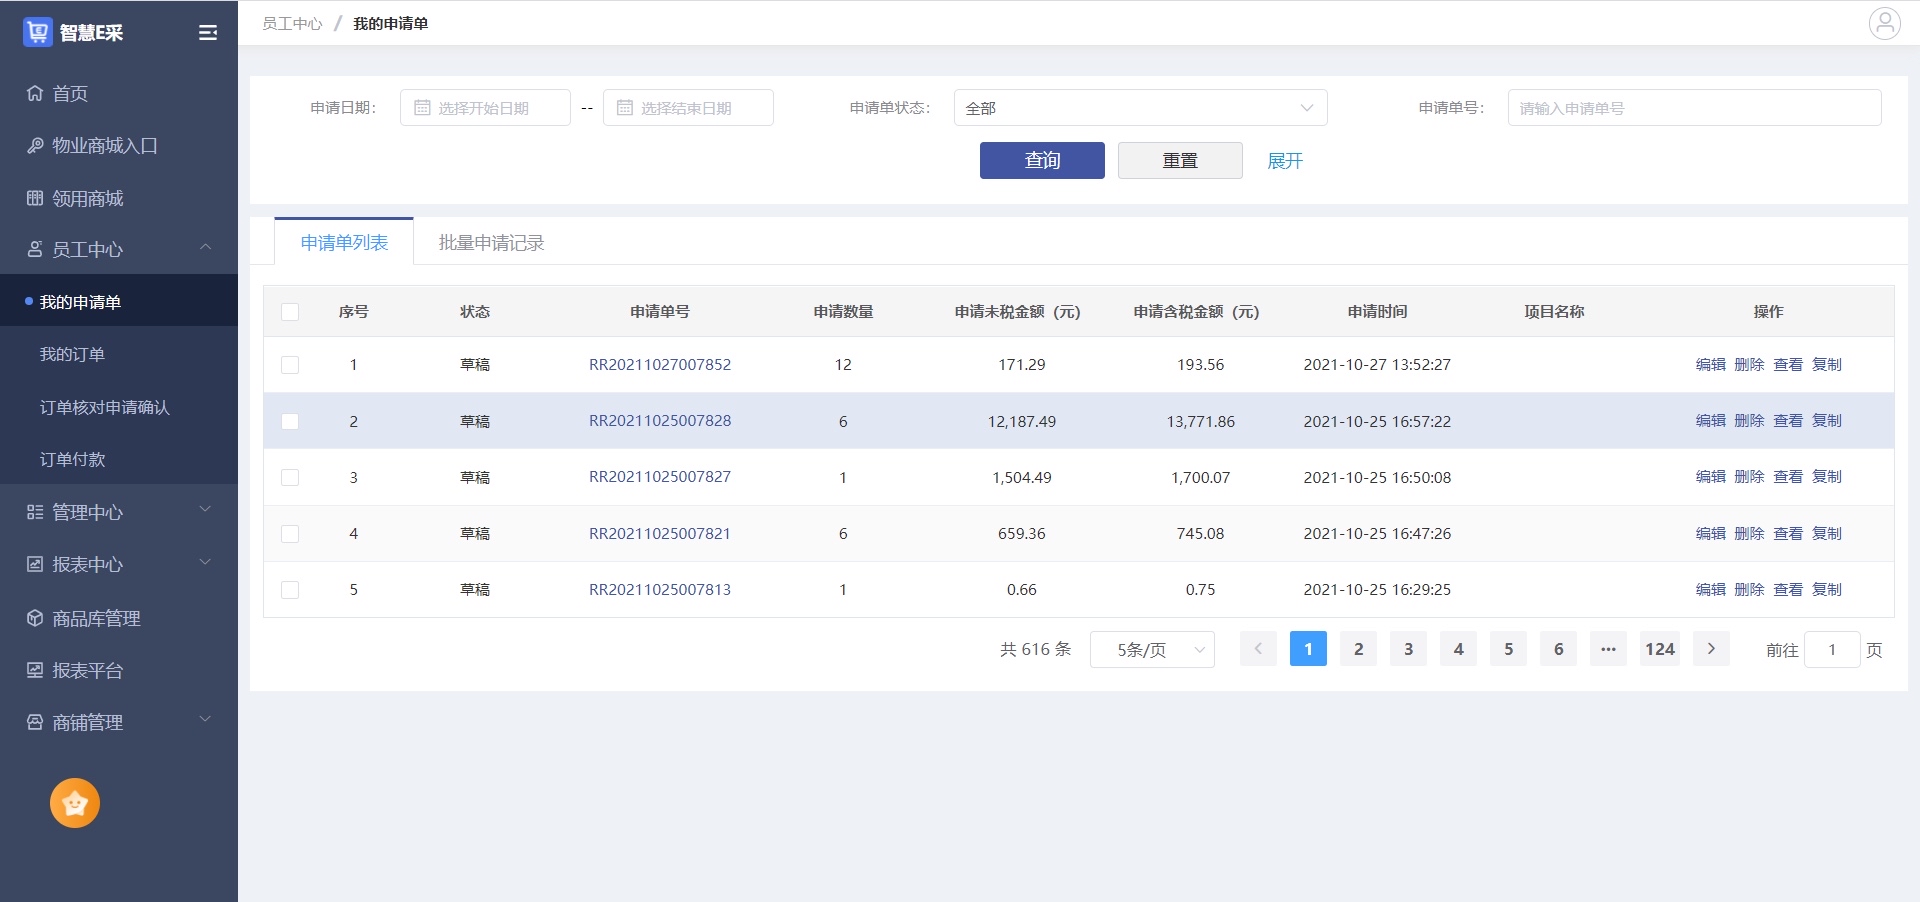The width and height of the screenshot is (1920, 902).
Task: Click 复制 for row RR20211027007852
Action: pyautogui.click(x=1827, y=365)
